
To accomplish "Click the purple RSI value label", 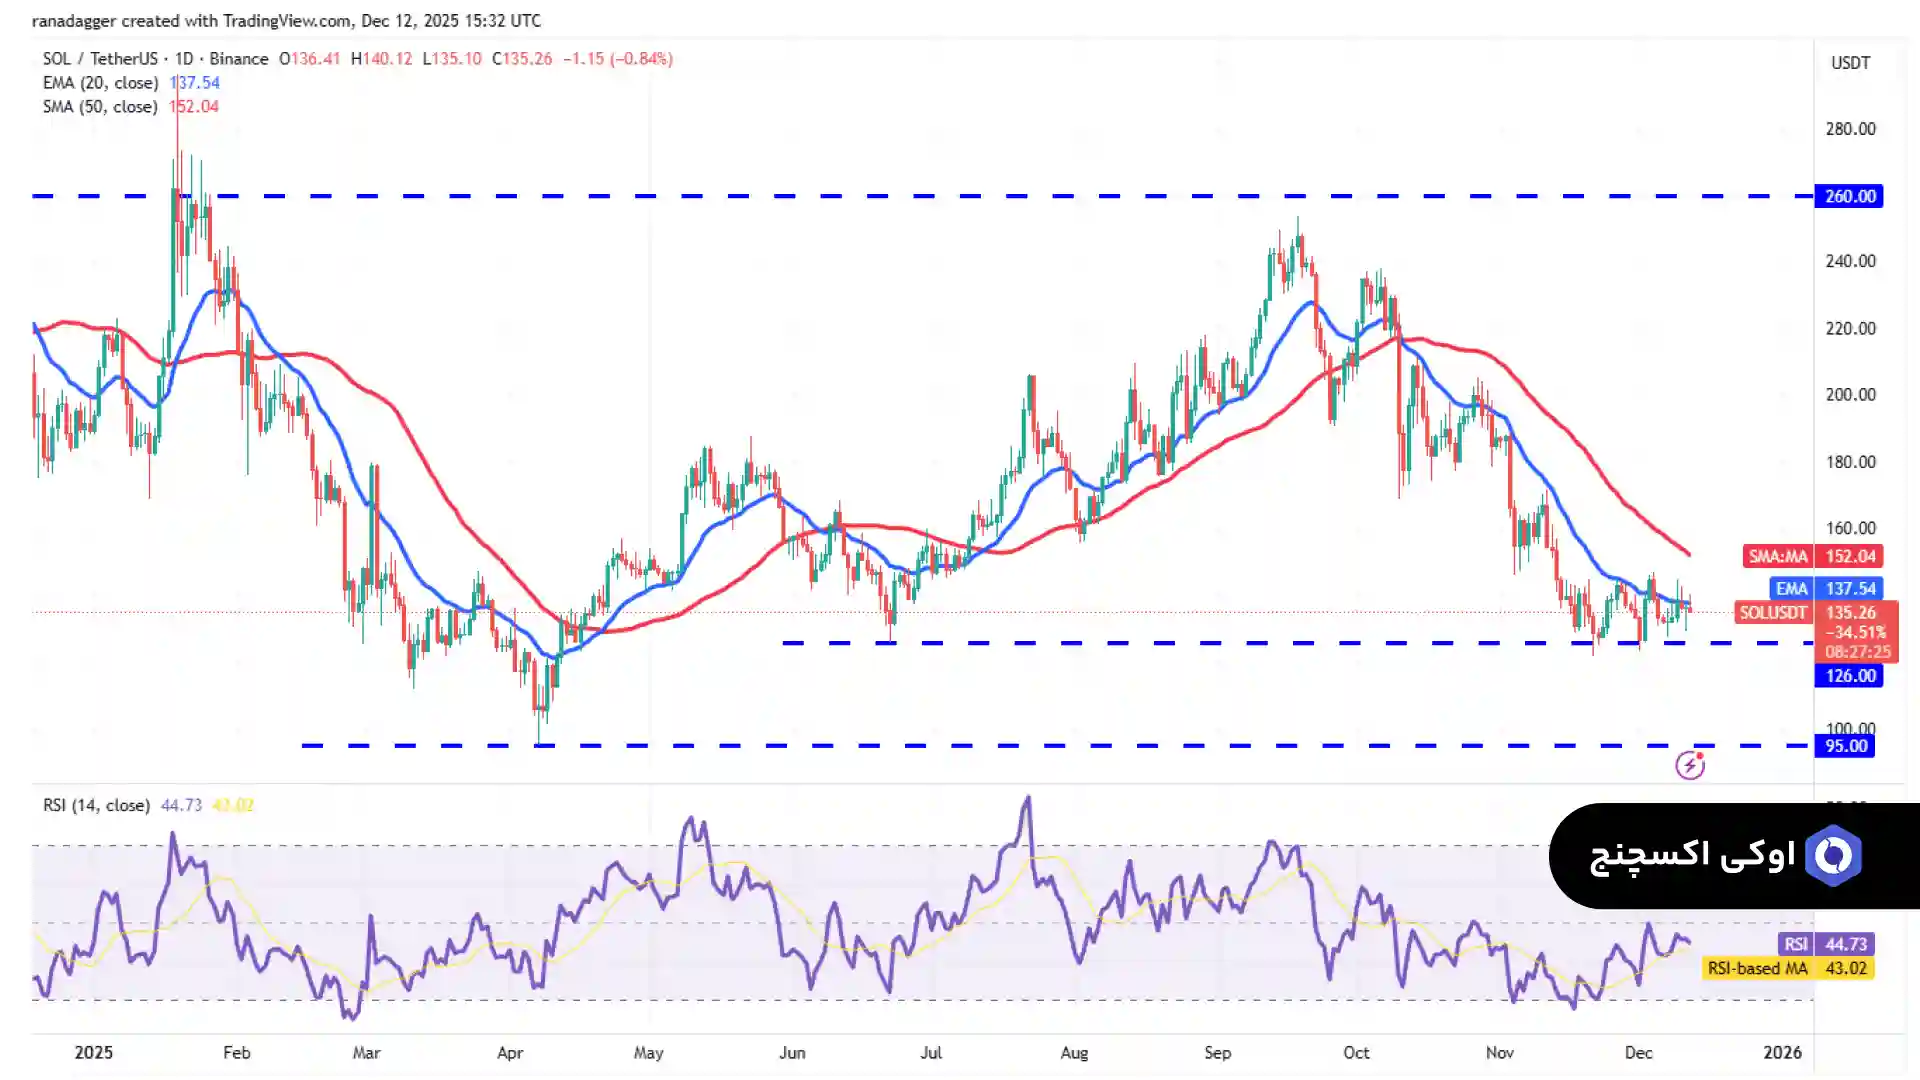I will tap(1796, 944).
